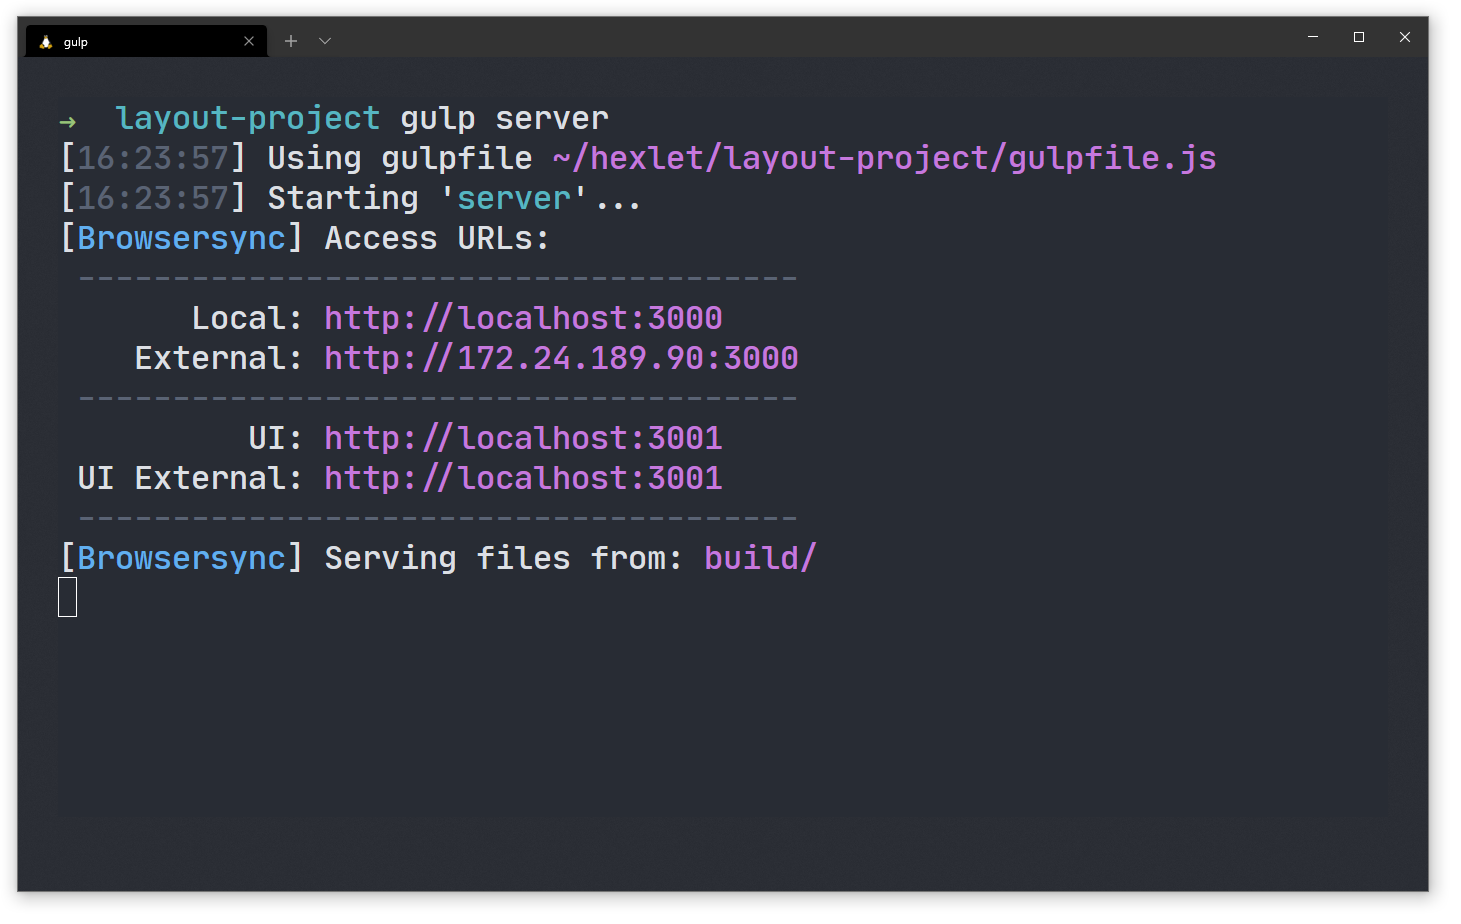Minimize the terminal window

1313,37
